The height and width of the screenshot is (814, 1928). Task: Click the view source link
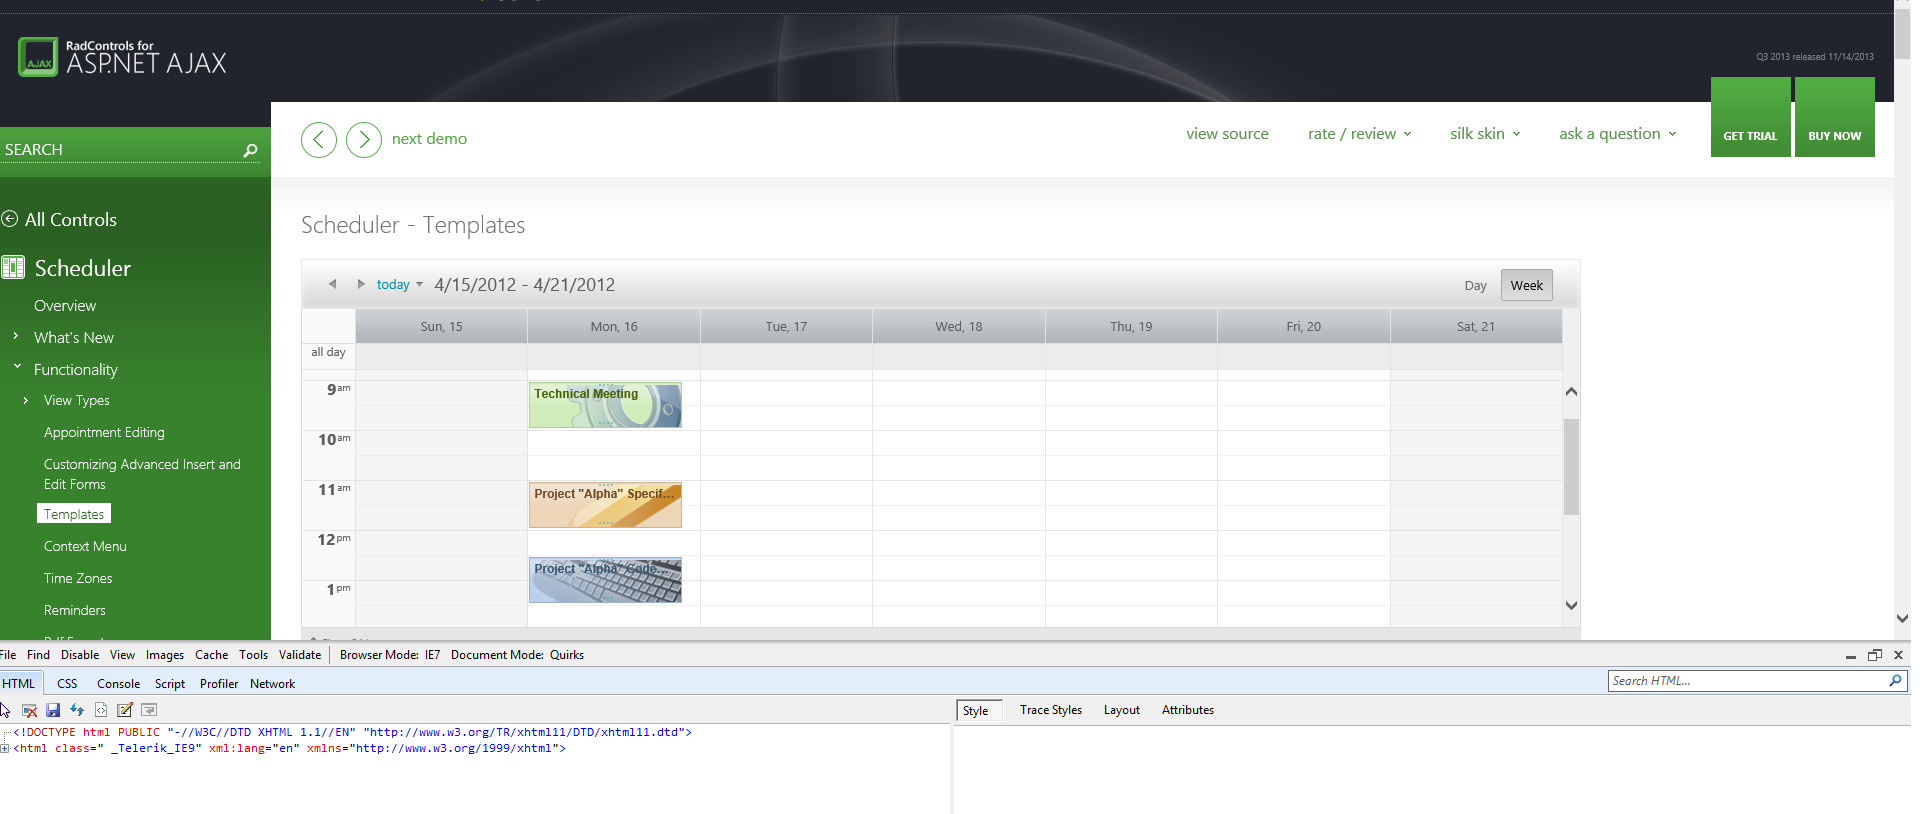[x=1227, y=134]
